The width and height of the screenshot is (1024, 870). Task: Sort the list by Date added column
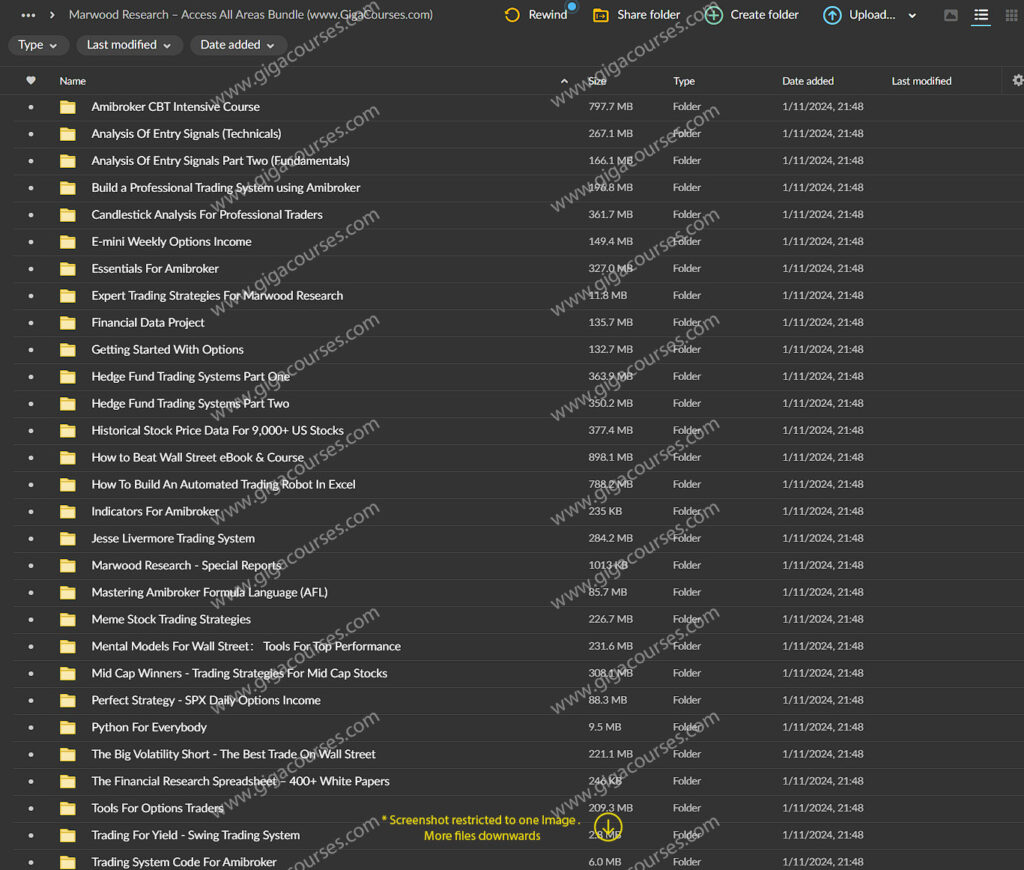point(807,81)
